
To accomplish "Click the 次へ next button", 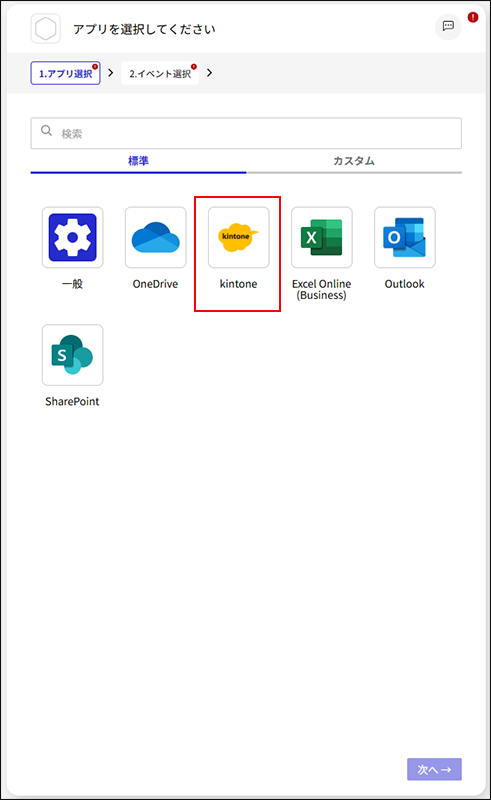I will point(434,769).
